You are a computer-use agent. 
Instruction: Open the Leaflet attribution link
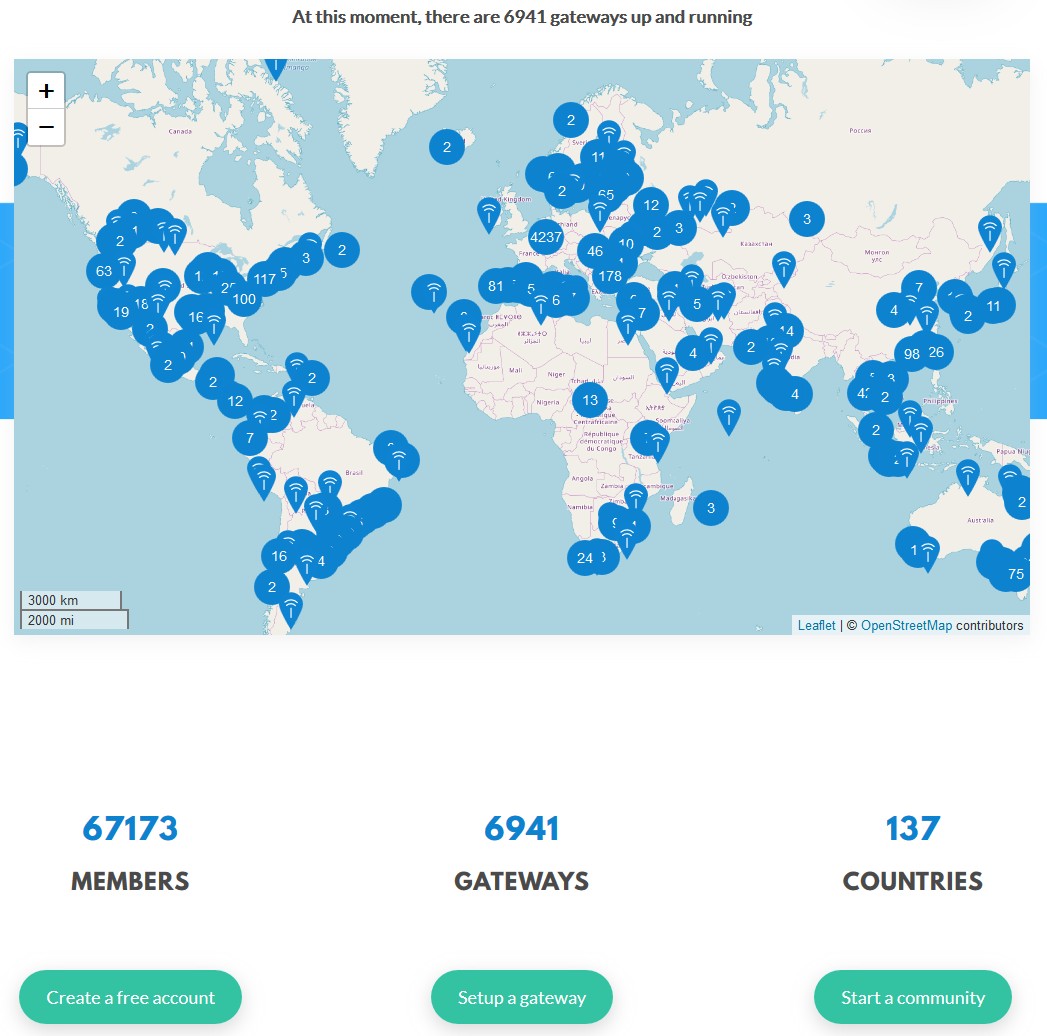(x=816, y=626)
